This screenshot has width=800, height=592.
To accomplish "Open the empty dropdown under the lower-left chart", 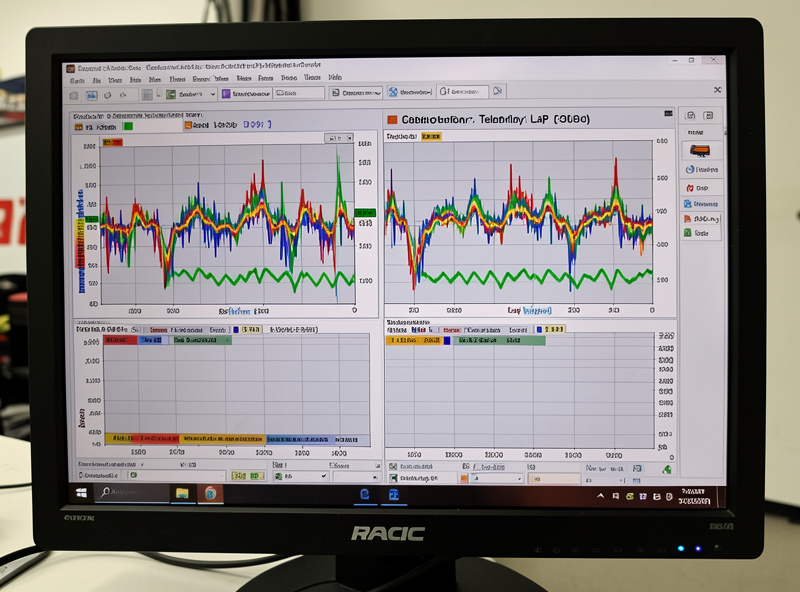I will 356,477.
